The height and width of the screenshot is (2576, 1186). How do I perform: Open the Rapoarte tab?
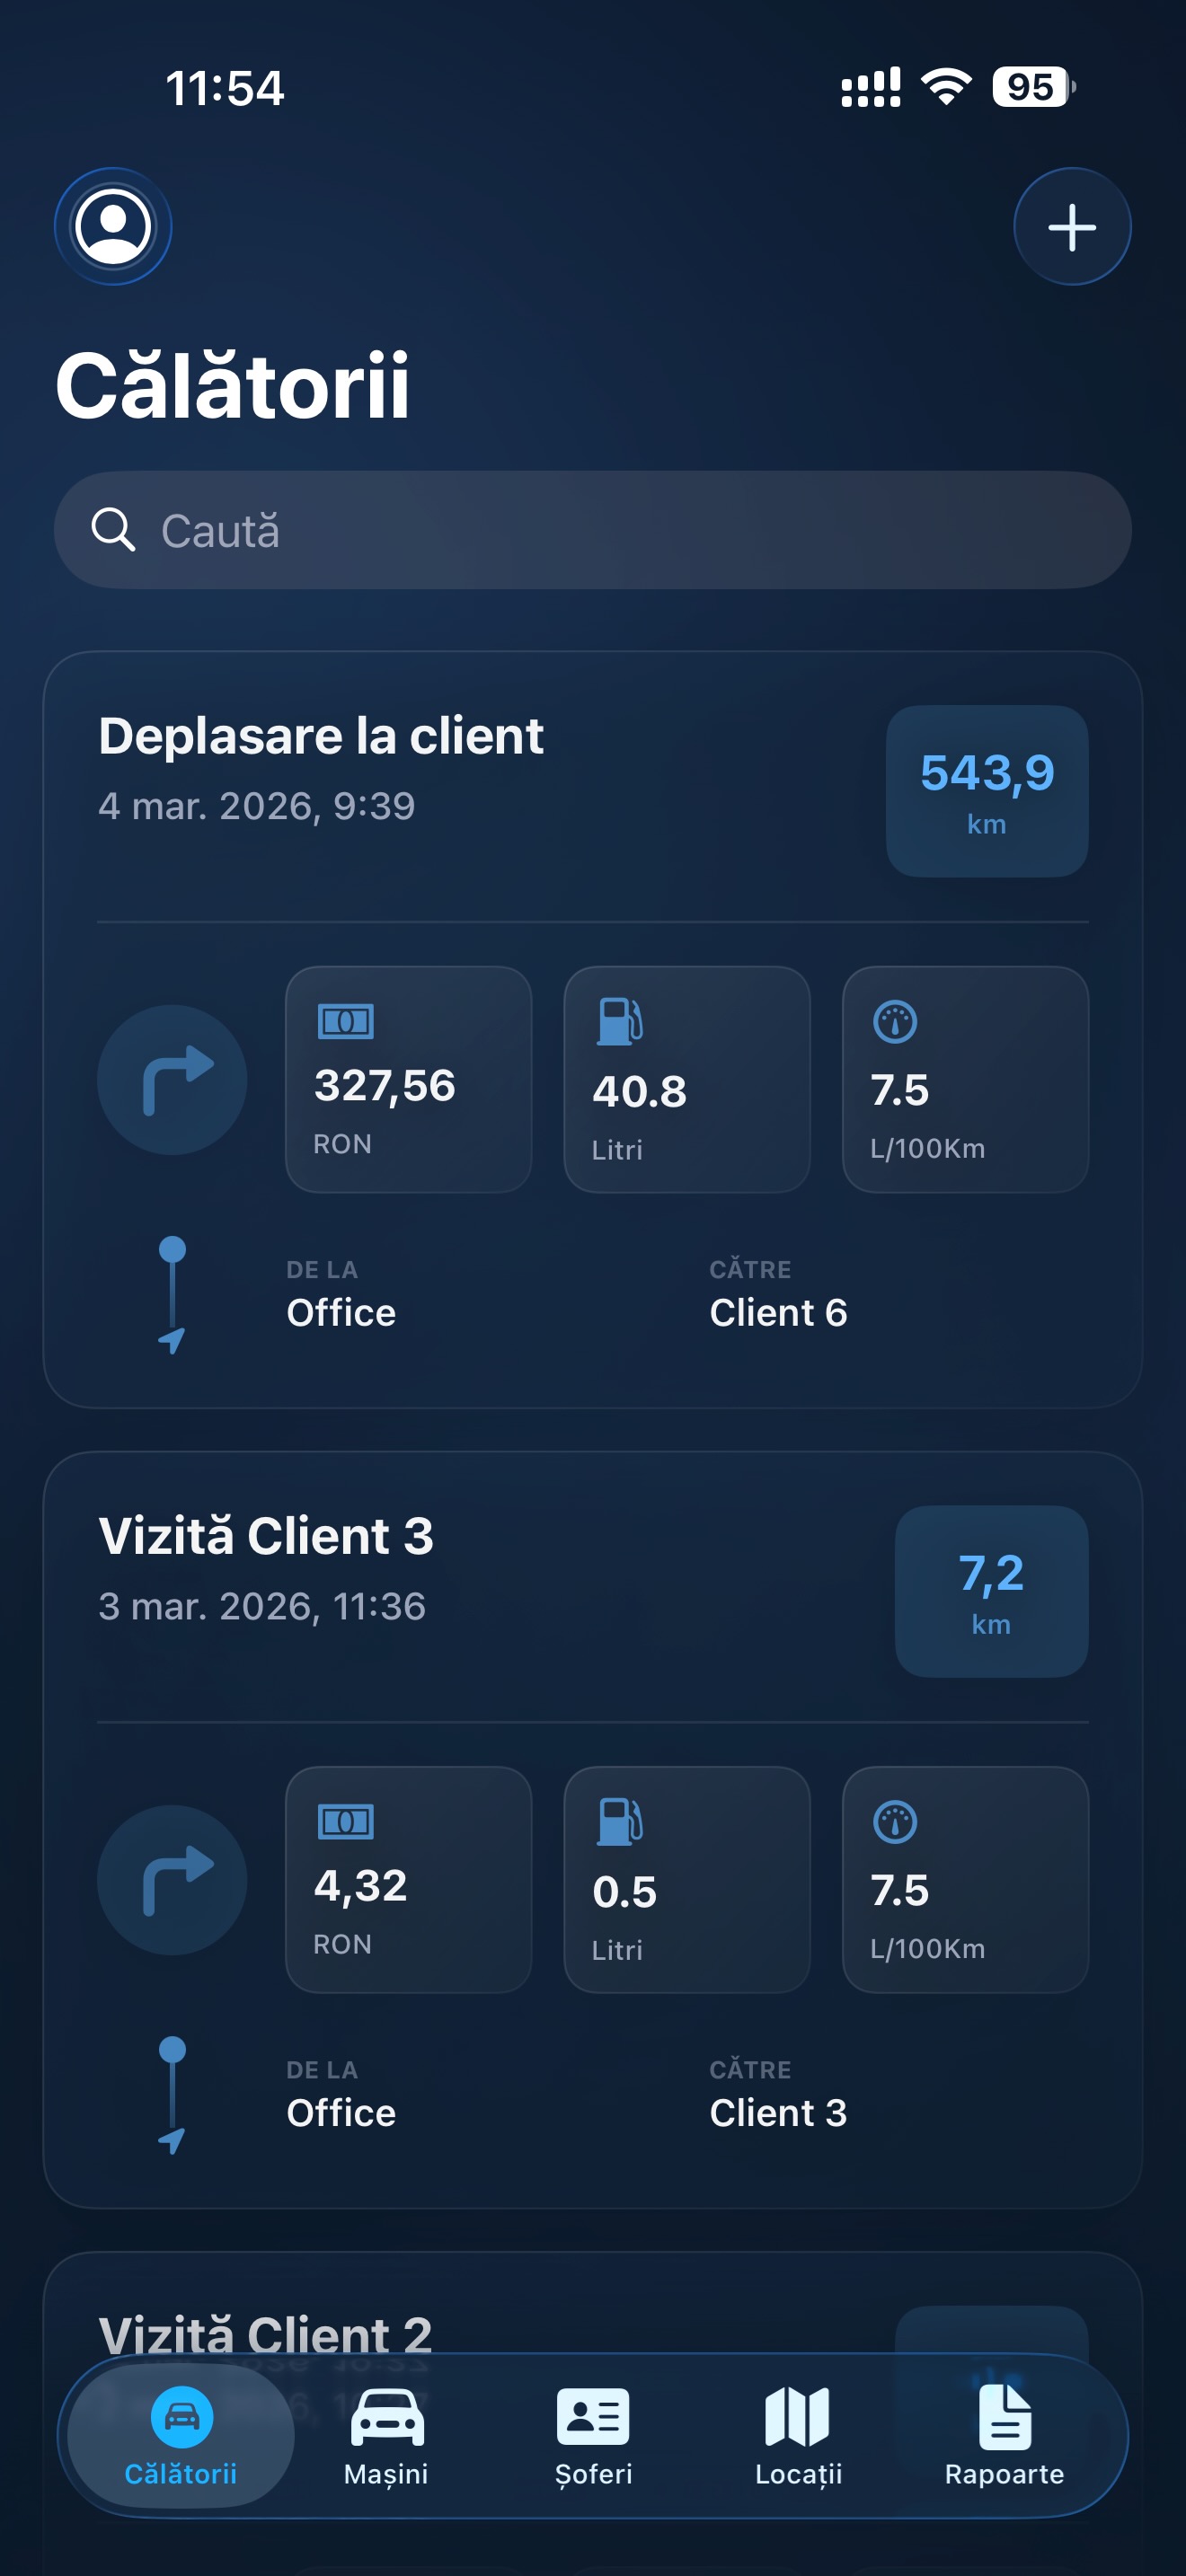[x=1004, y=2436]
